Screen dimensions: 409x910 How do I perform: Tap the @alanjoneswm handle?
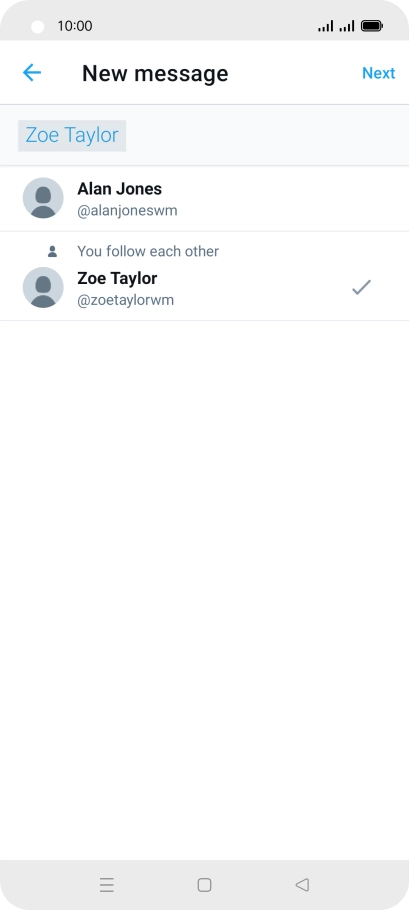click(127, 211)
